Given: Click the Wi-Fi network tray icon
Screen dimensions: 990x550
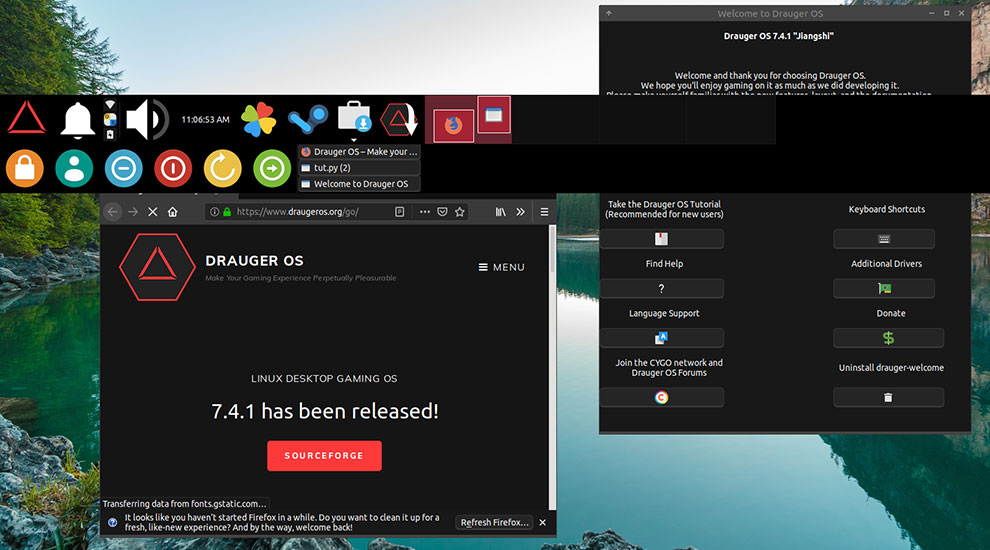Looking at the screenshot, I should (x=110, y=104).
